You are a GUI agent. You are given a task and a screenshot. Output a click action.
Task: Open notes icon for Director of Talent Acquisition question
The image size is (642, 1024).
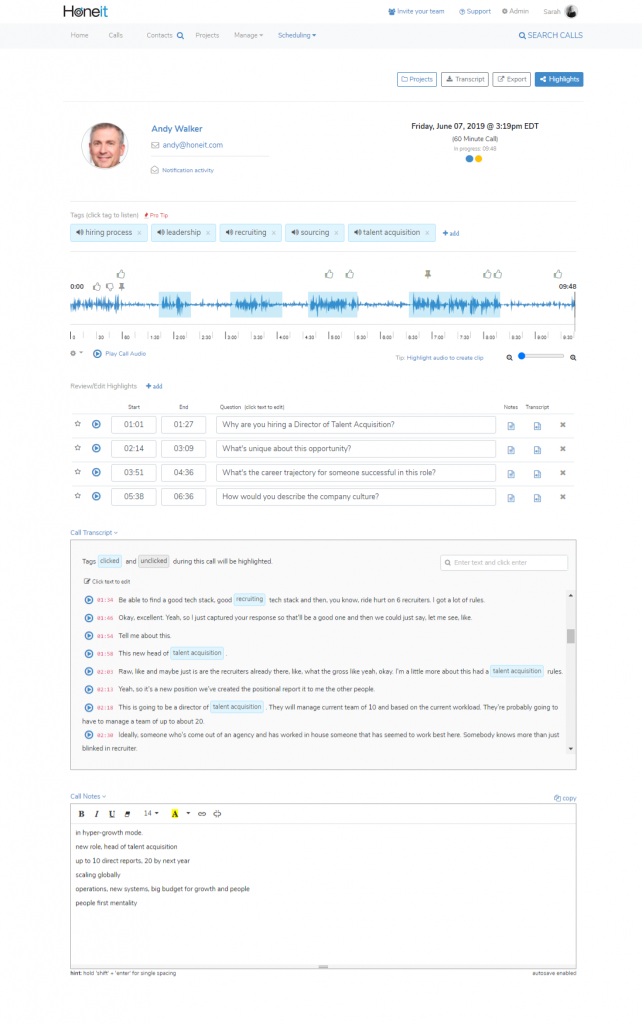pyautogui.click(x=511, y=426)
